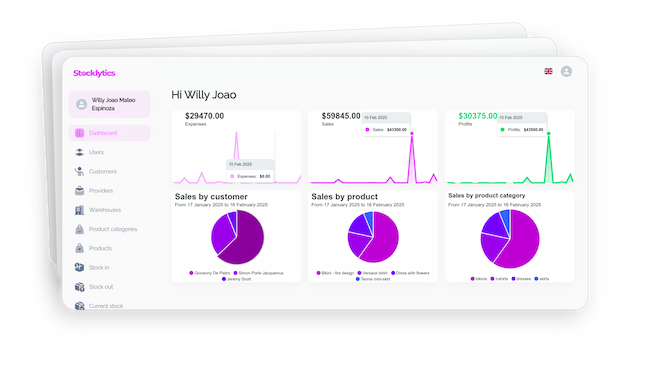Click the Providers icon
The height and width of the screenshot is (366, 650).
[x=79, y=191]
